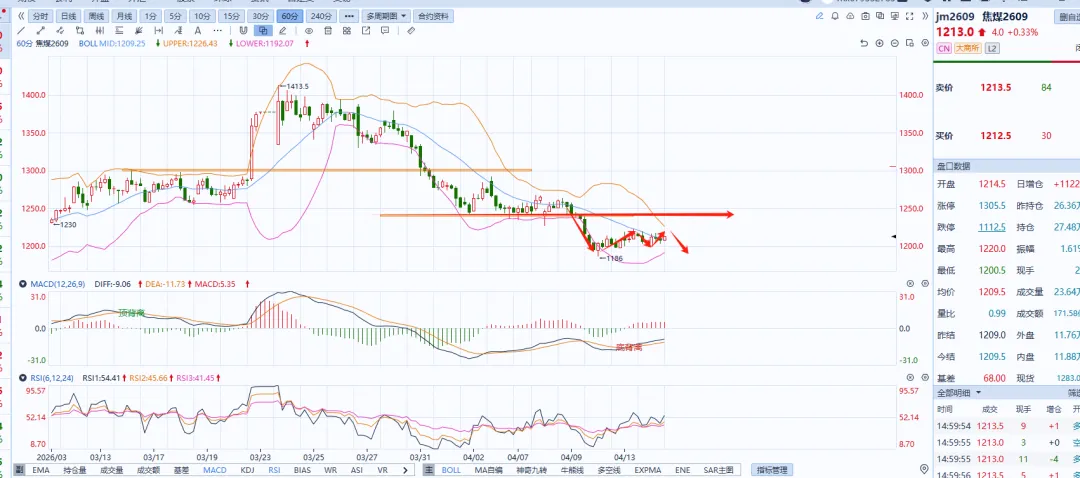Zoom out chart with minus icon
Image resolution: width=1080 pixels, height=478 pixels.
coord(895,43)
